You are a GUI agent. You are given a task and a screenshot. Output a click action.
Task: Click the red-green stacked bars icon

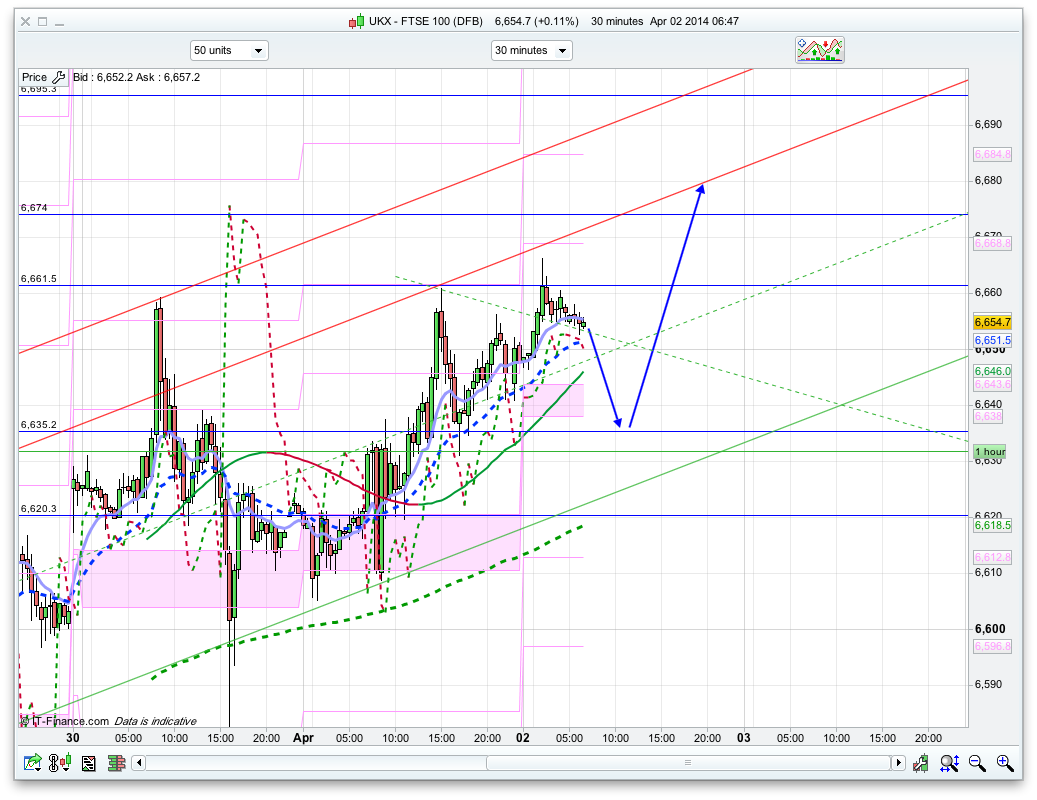[x=118, y=763]
